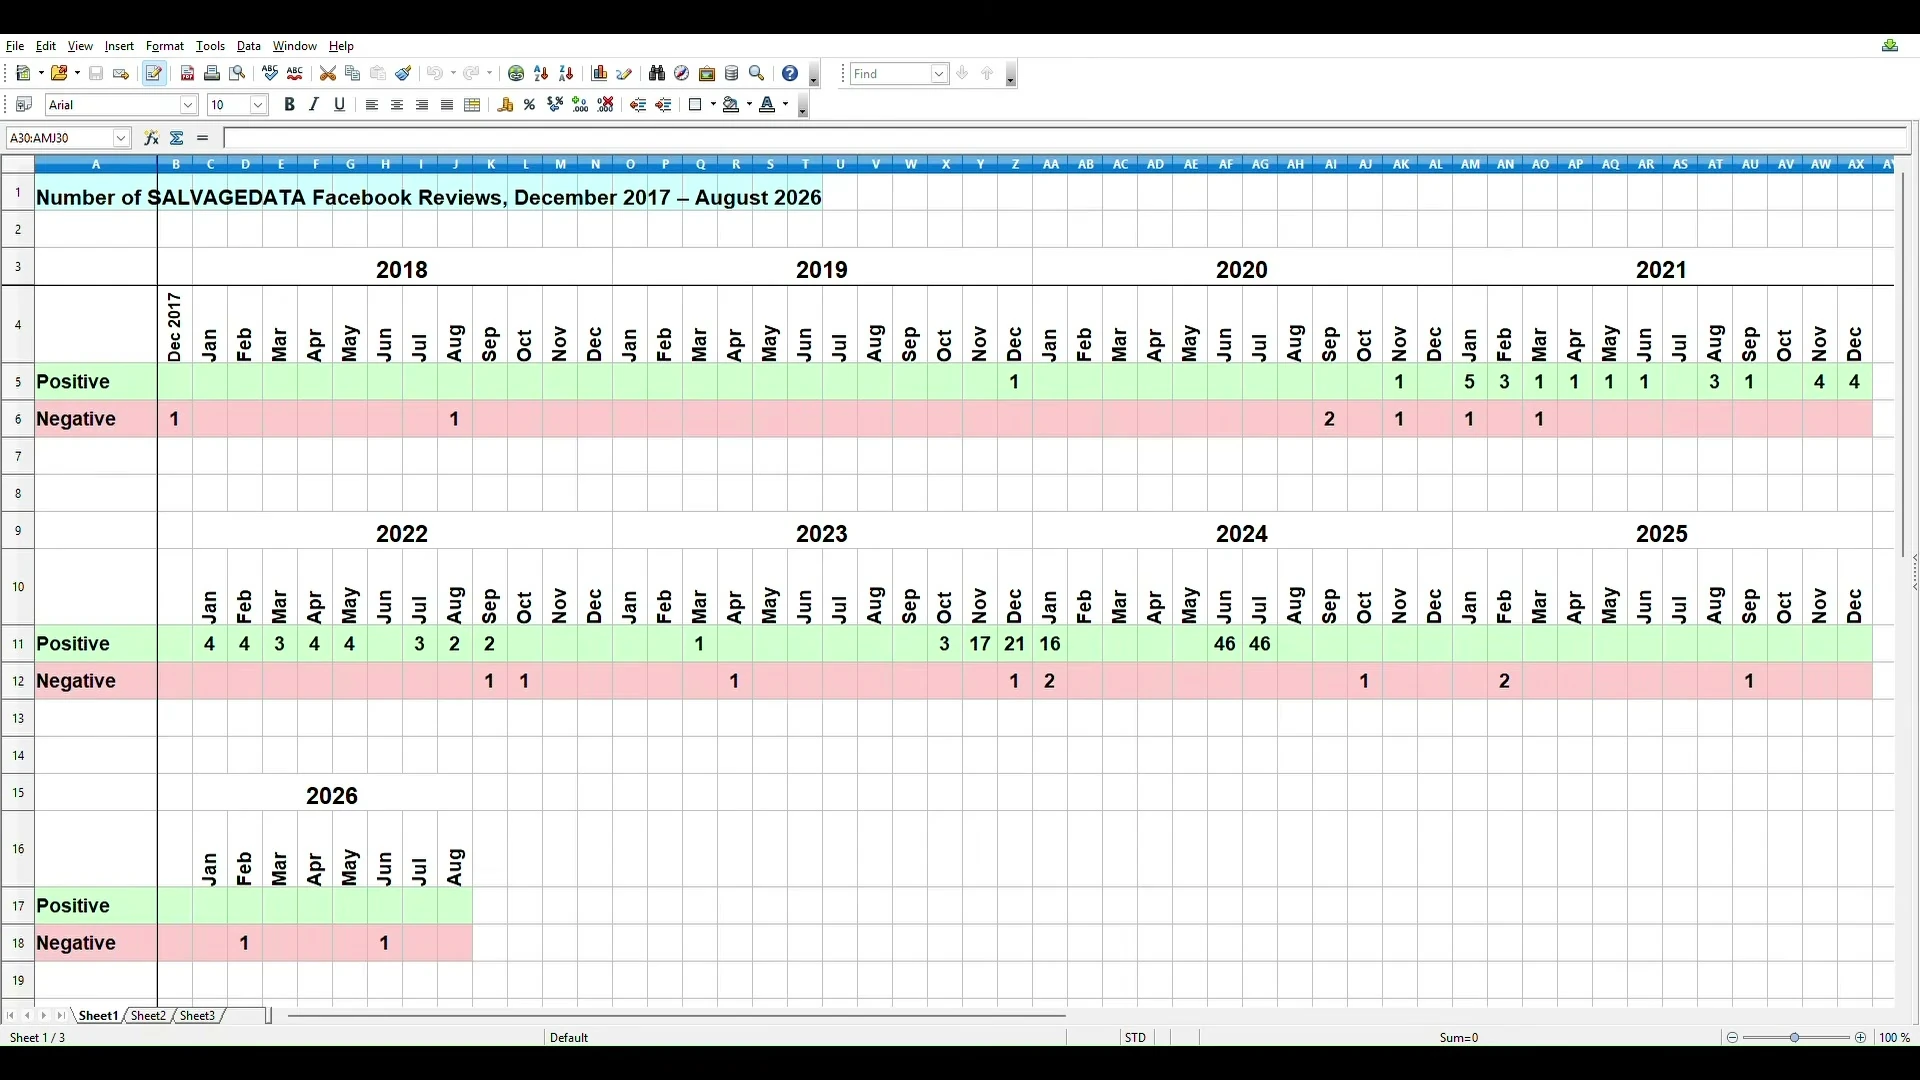Insert the Sum function

pos(177,138)
